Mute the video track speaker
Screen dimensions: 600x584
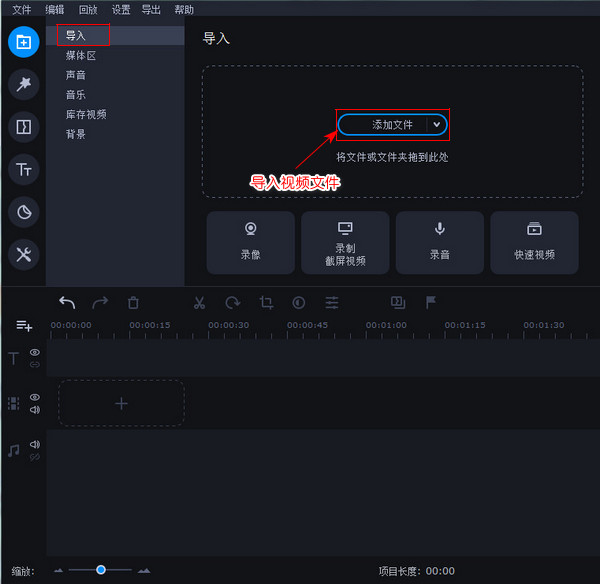click(34, 409)
